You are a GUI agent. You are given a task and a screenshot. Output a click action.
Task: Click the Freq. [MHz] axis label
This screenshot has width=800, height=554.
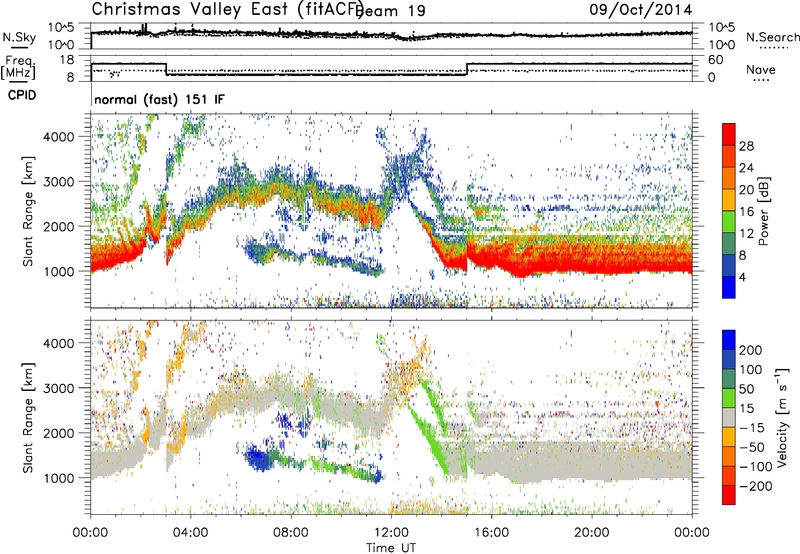click(x=18, y=66)
